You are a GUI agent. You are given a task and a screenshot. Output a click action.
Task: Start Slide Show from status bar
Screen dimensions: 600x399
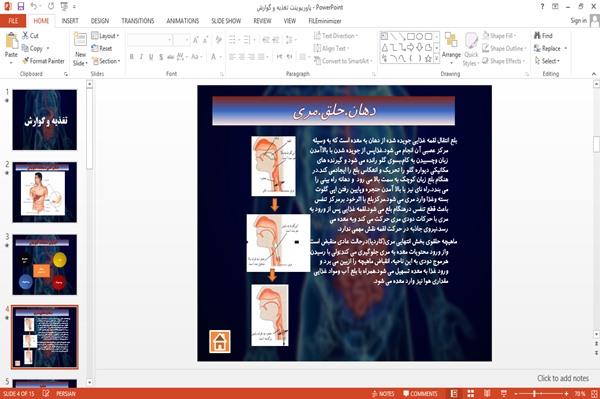[504, 394]
